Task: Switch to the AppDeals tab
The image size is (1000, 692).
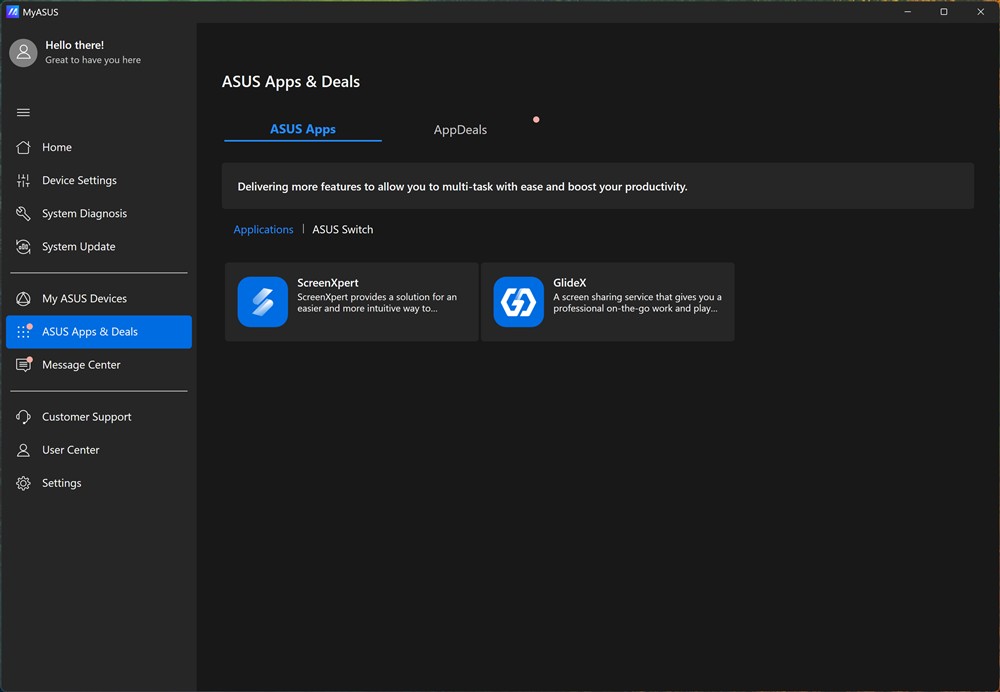Action: (x=460, y=130)
